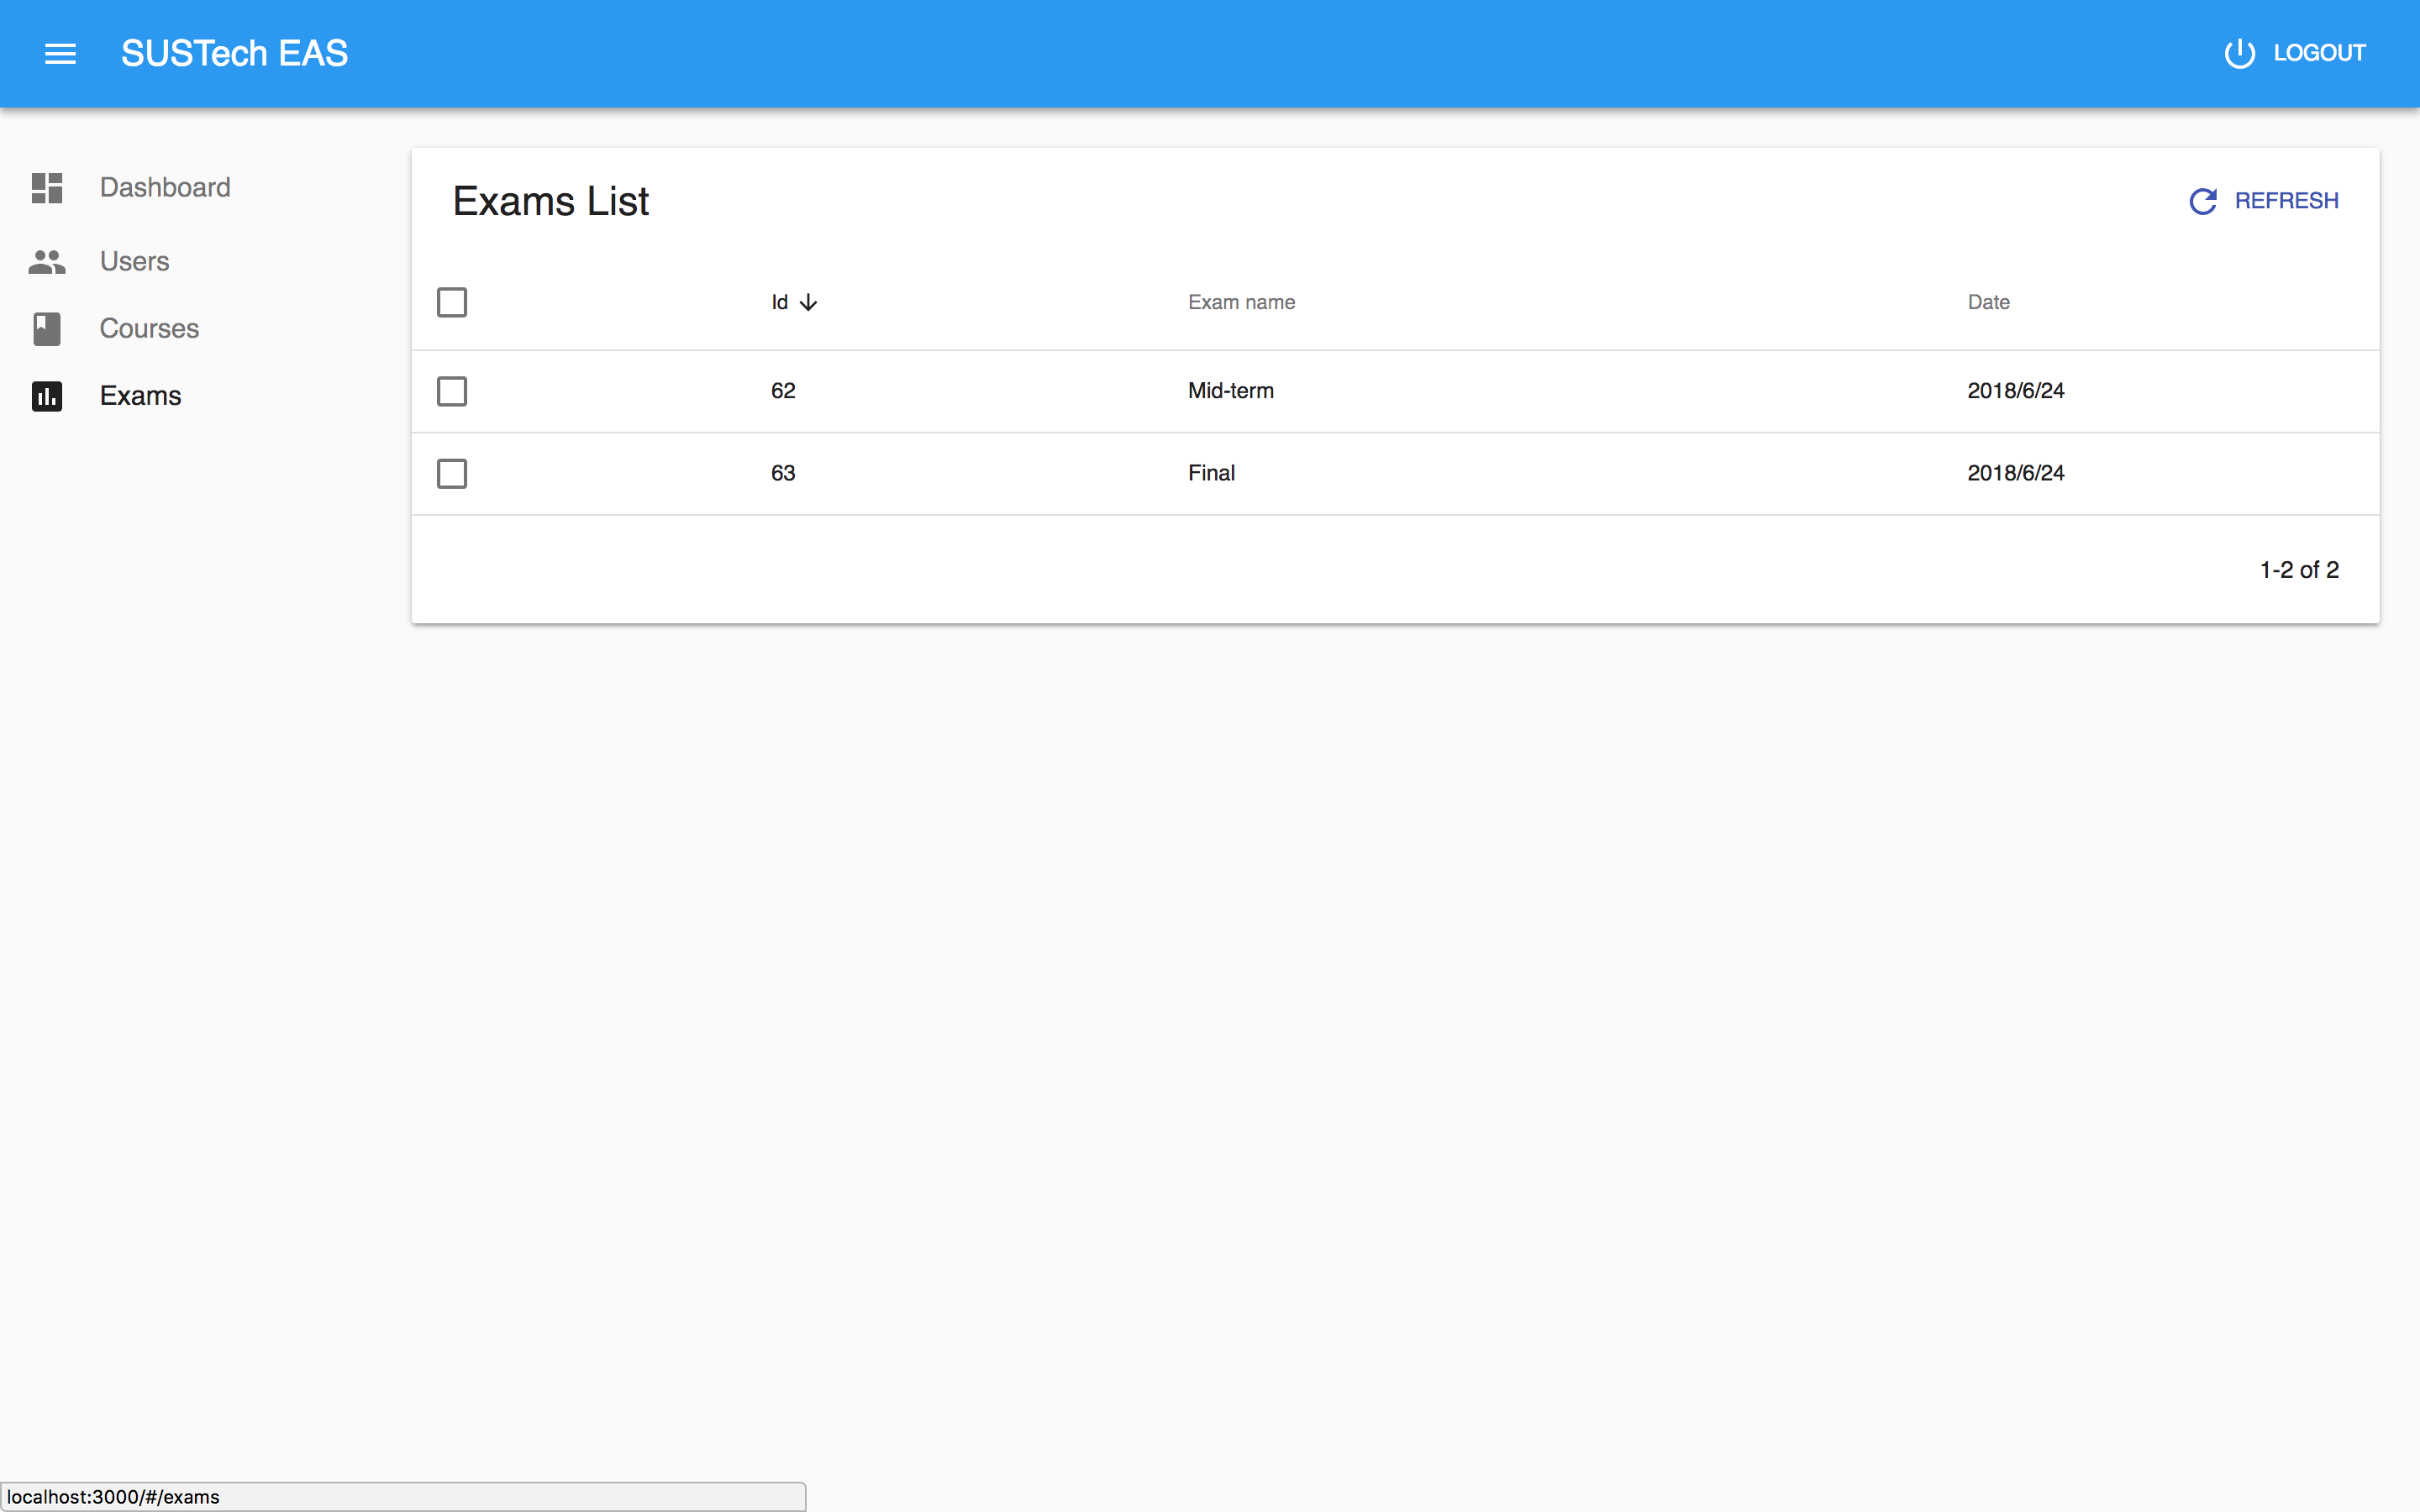Click the Courses book icon
This screenshot has height=1512, width=2420.
(47, 329)
